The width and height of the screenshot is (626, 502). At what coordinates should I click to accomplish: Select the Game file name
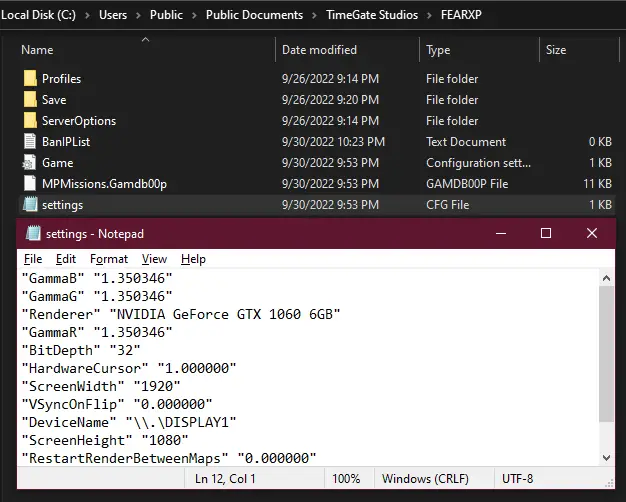tap(57, 163)
